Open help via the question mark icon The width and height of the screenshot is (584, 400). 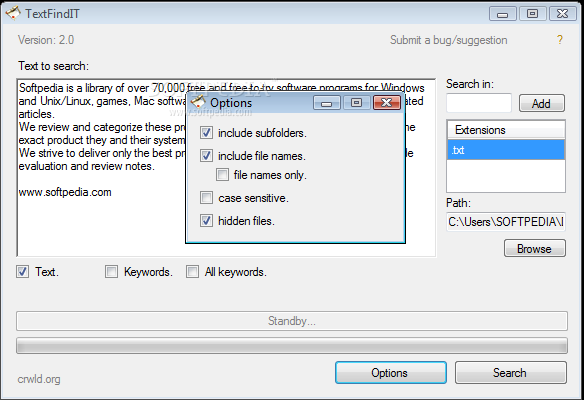559,39
